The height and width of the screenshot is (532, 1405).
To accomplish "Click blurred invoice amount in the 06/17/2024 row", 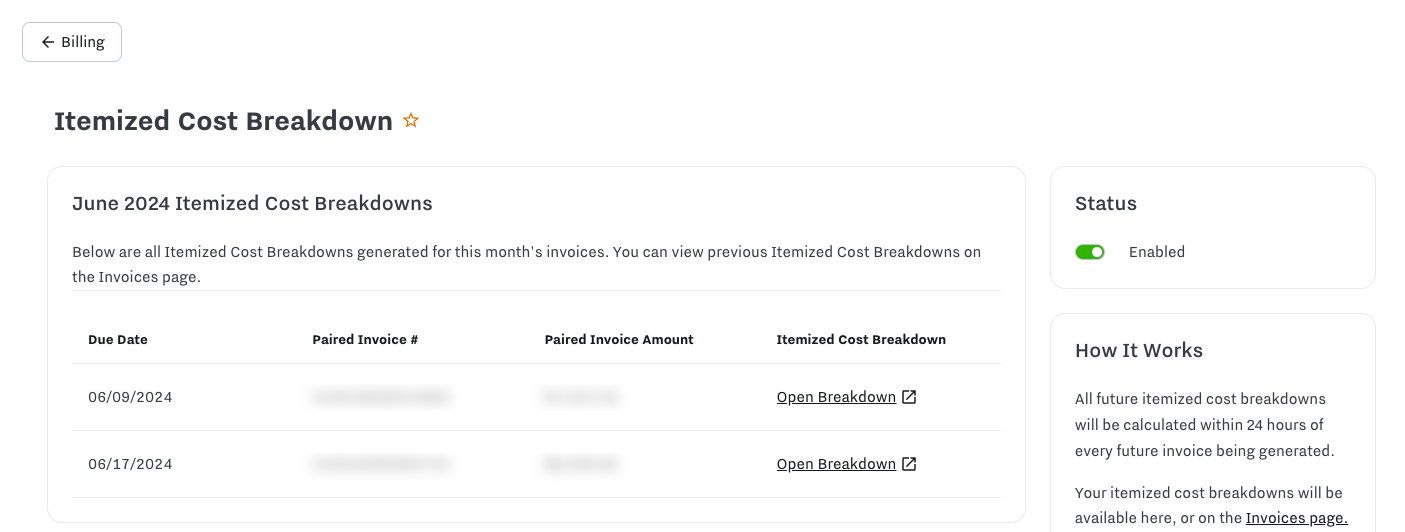I will coord(581,464).
